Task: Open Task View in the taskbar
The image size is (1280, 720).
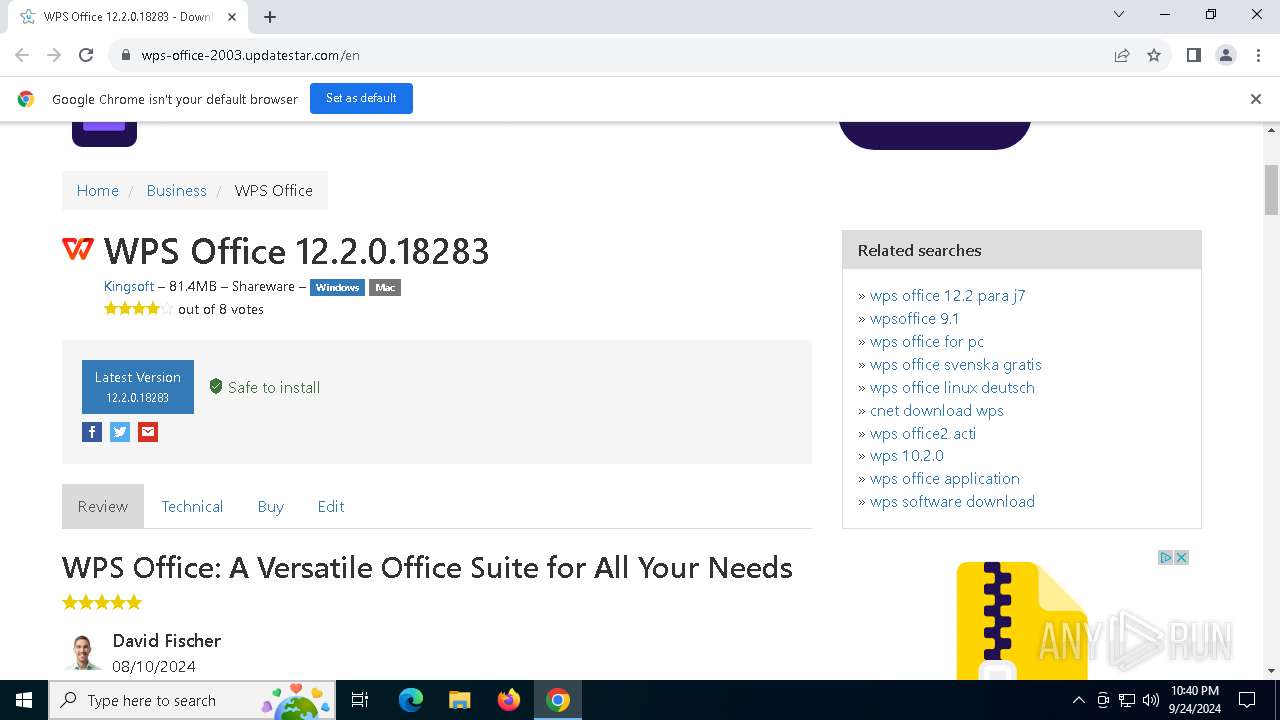Action: coord(360,700)
